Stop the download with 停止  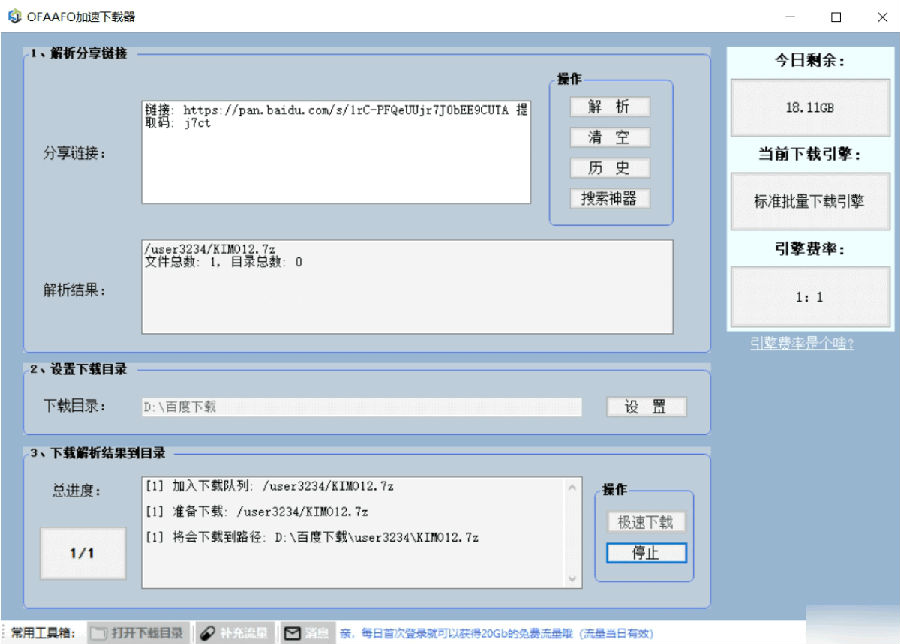coord(646,553)
